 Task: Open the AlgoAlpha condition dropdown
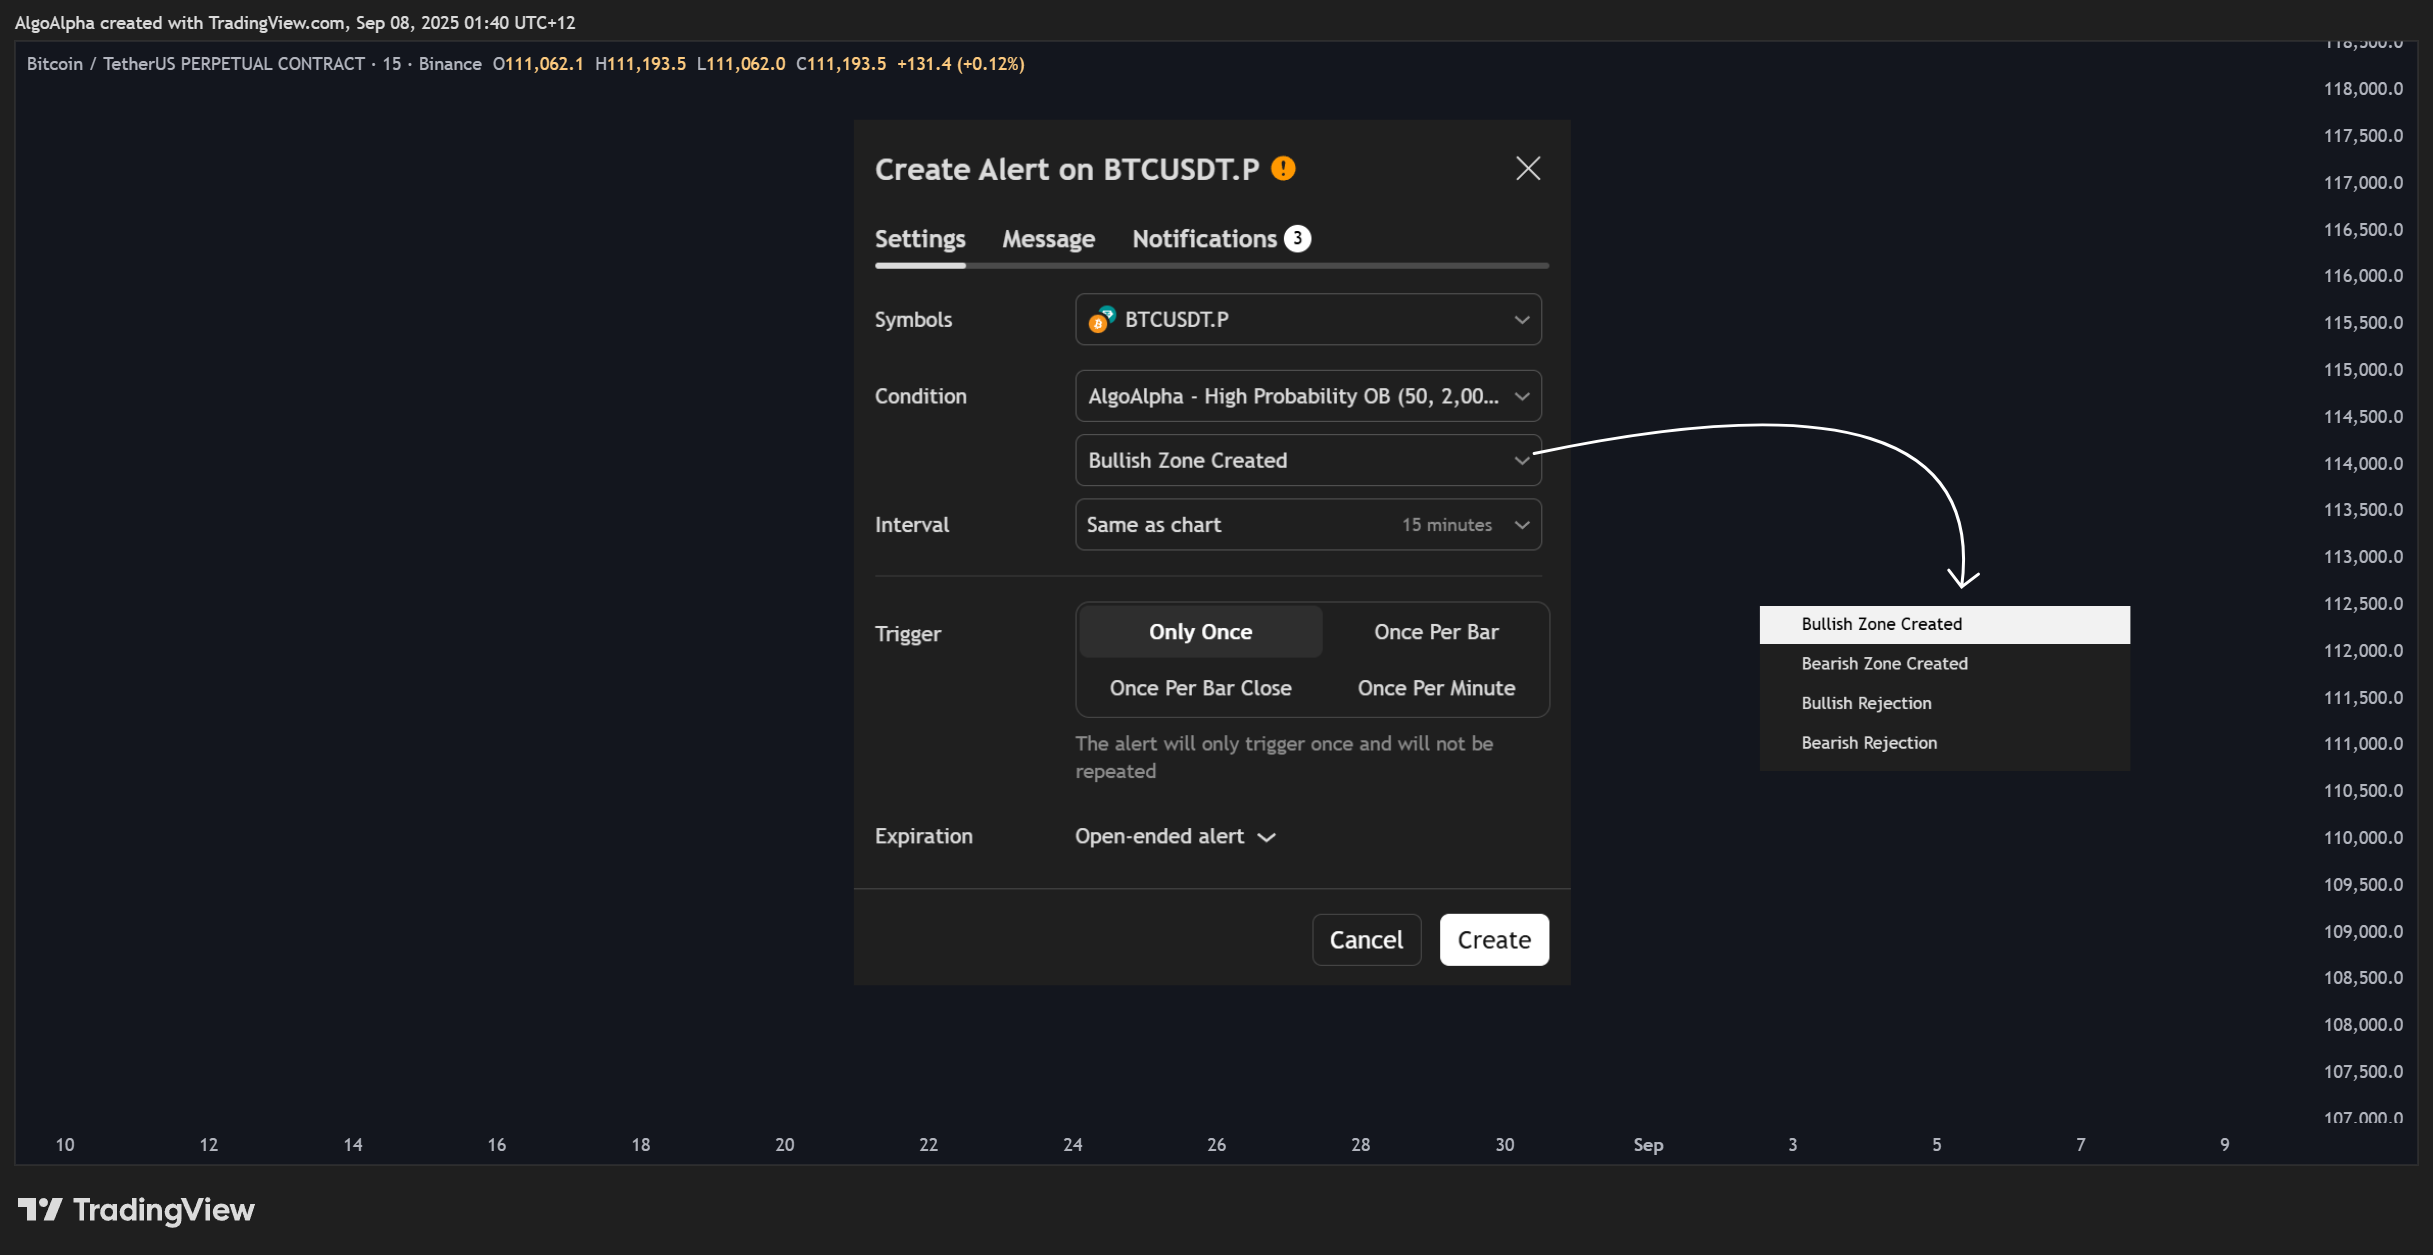tap(1308, 396)
